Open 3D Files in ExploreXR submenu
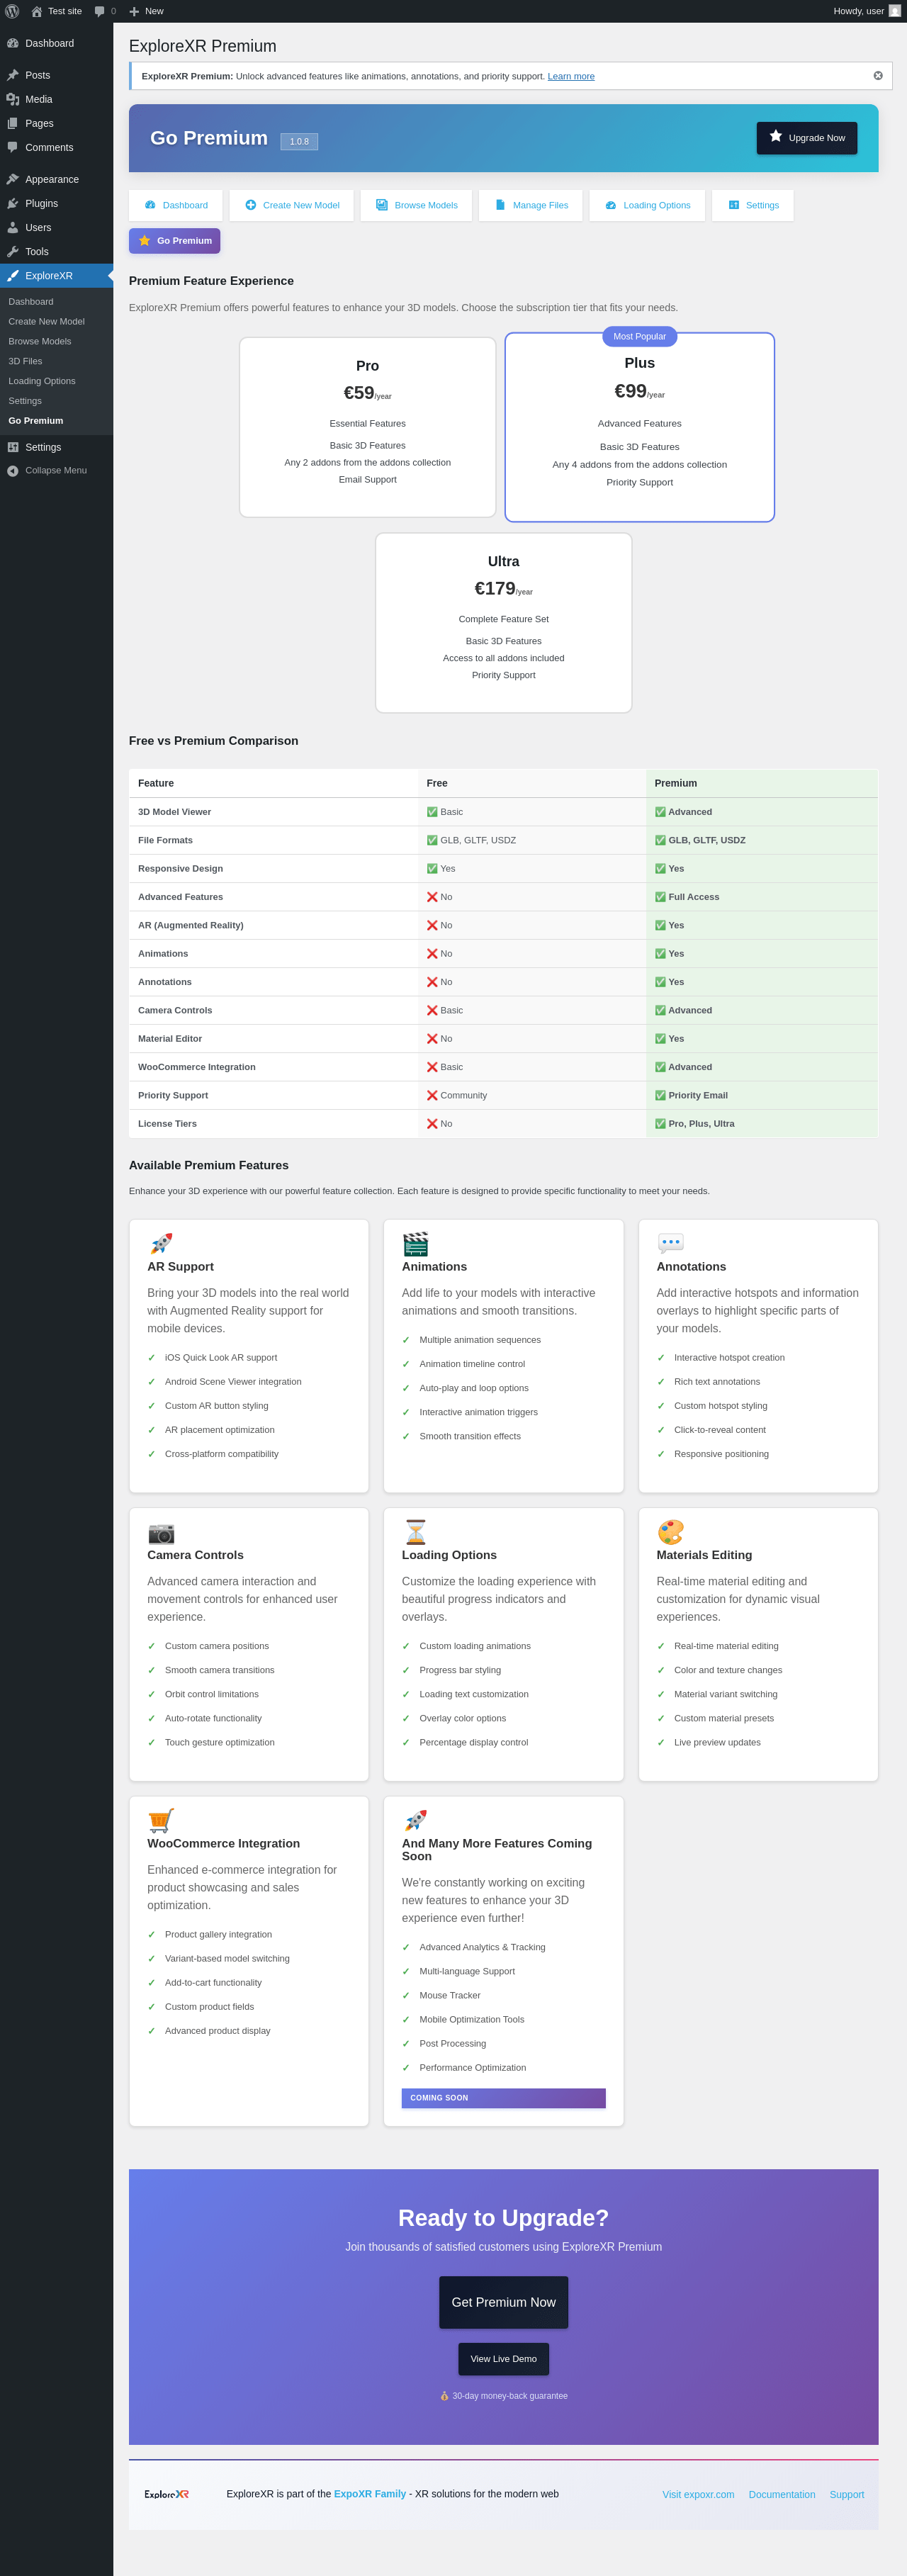This screenshot has height=2576, width=907. tap(25, 361)
